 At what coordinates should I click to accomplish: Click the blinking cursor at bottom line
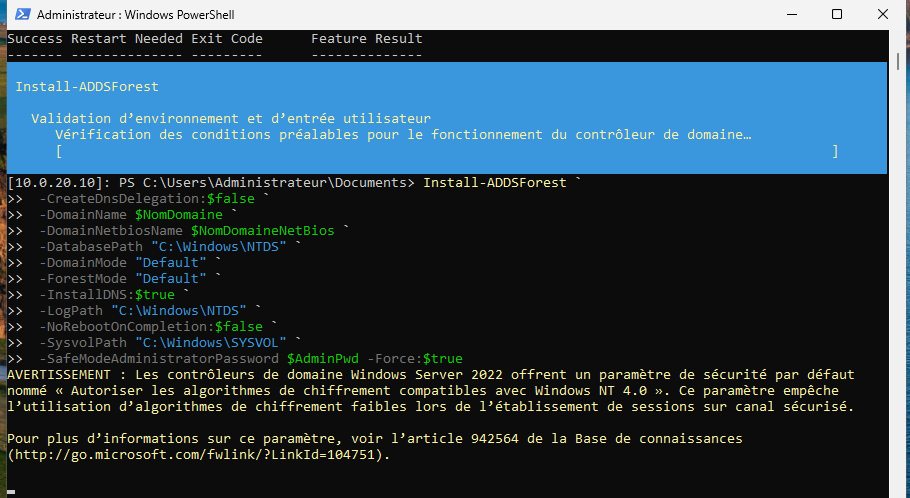click(11, 492)
